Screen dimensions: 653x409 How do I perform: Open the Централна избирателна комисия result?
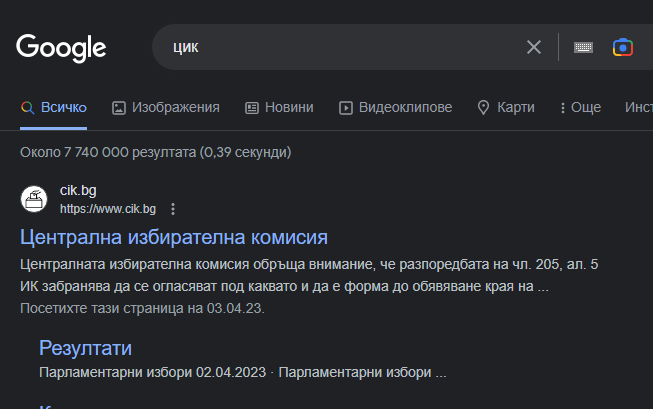(x=174, y=237)
